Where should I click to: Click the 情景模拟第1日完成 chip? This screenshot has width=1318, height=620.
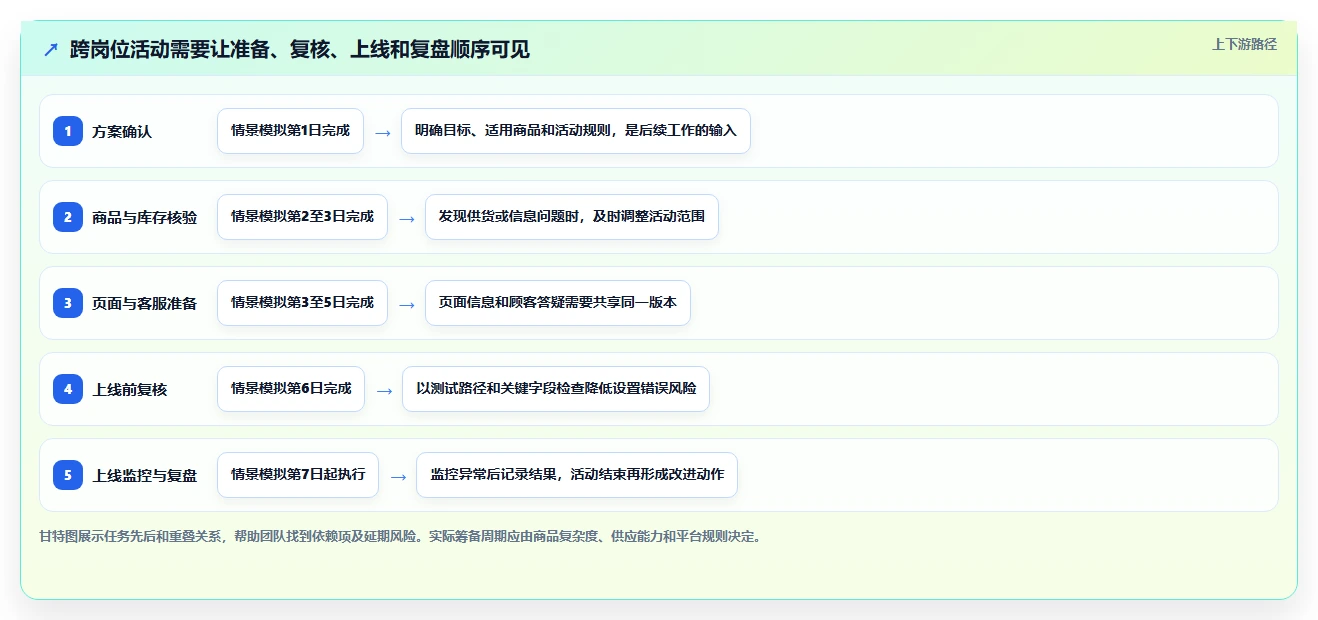coord(290,131)
